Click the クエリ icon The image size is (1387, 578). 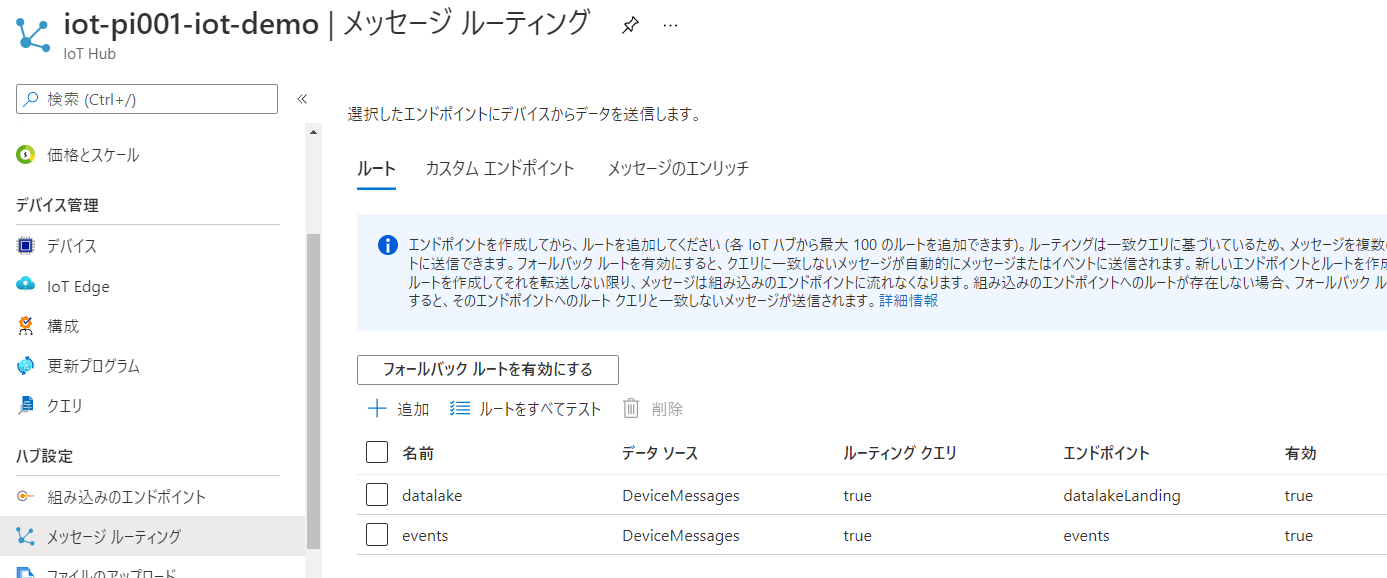[x=26, y=406]
